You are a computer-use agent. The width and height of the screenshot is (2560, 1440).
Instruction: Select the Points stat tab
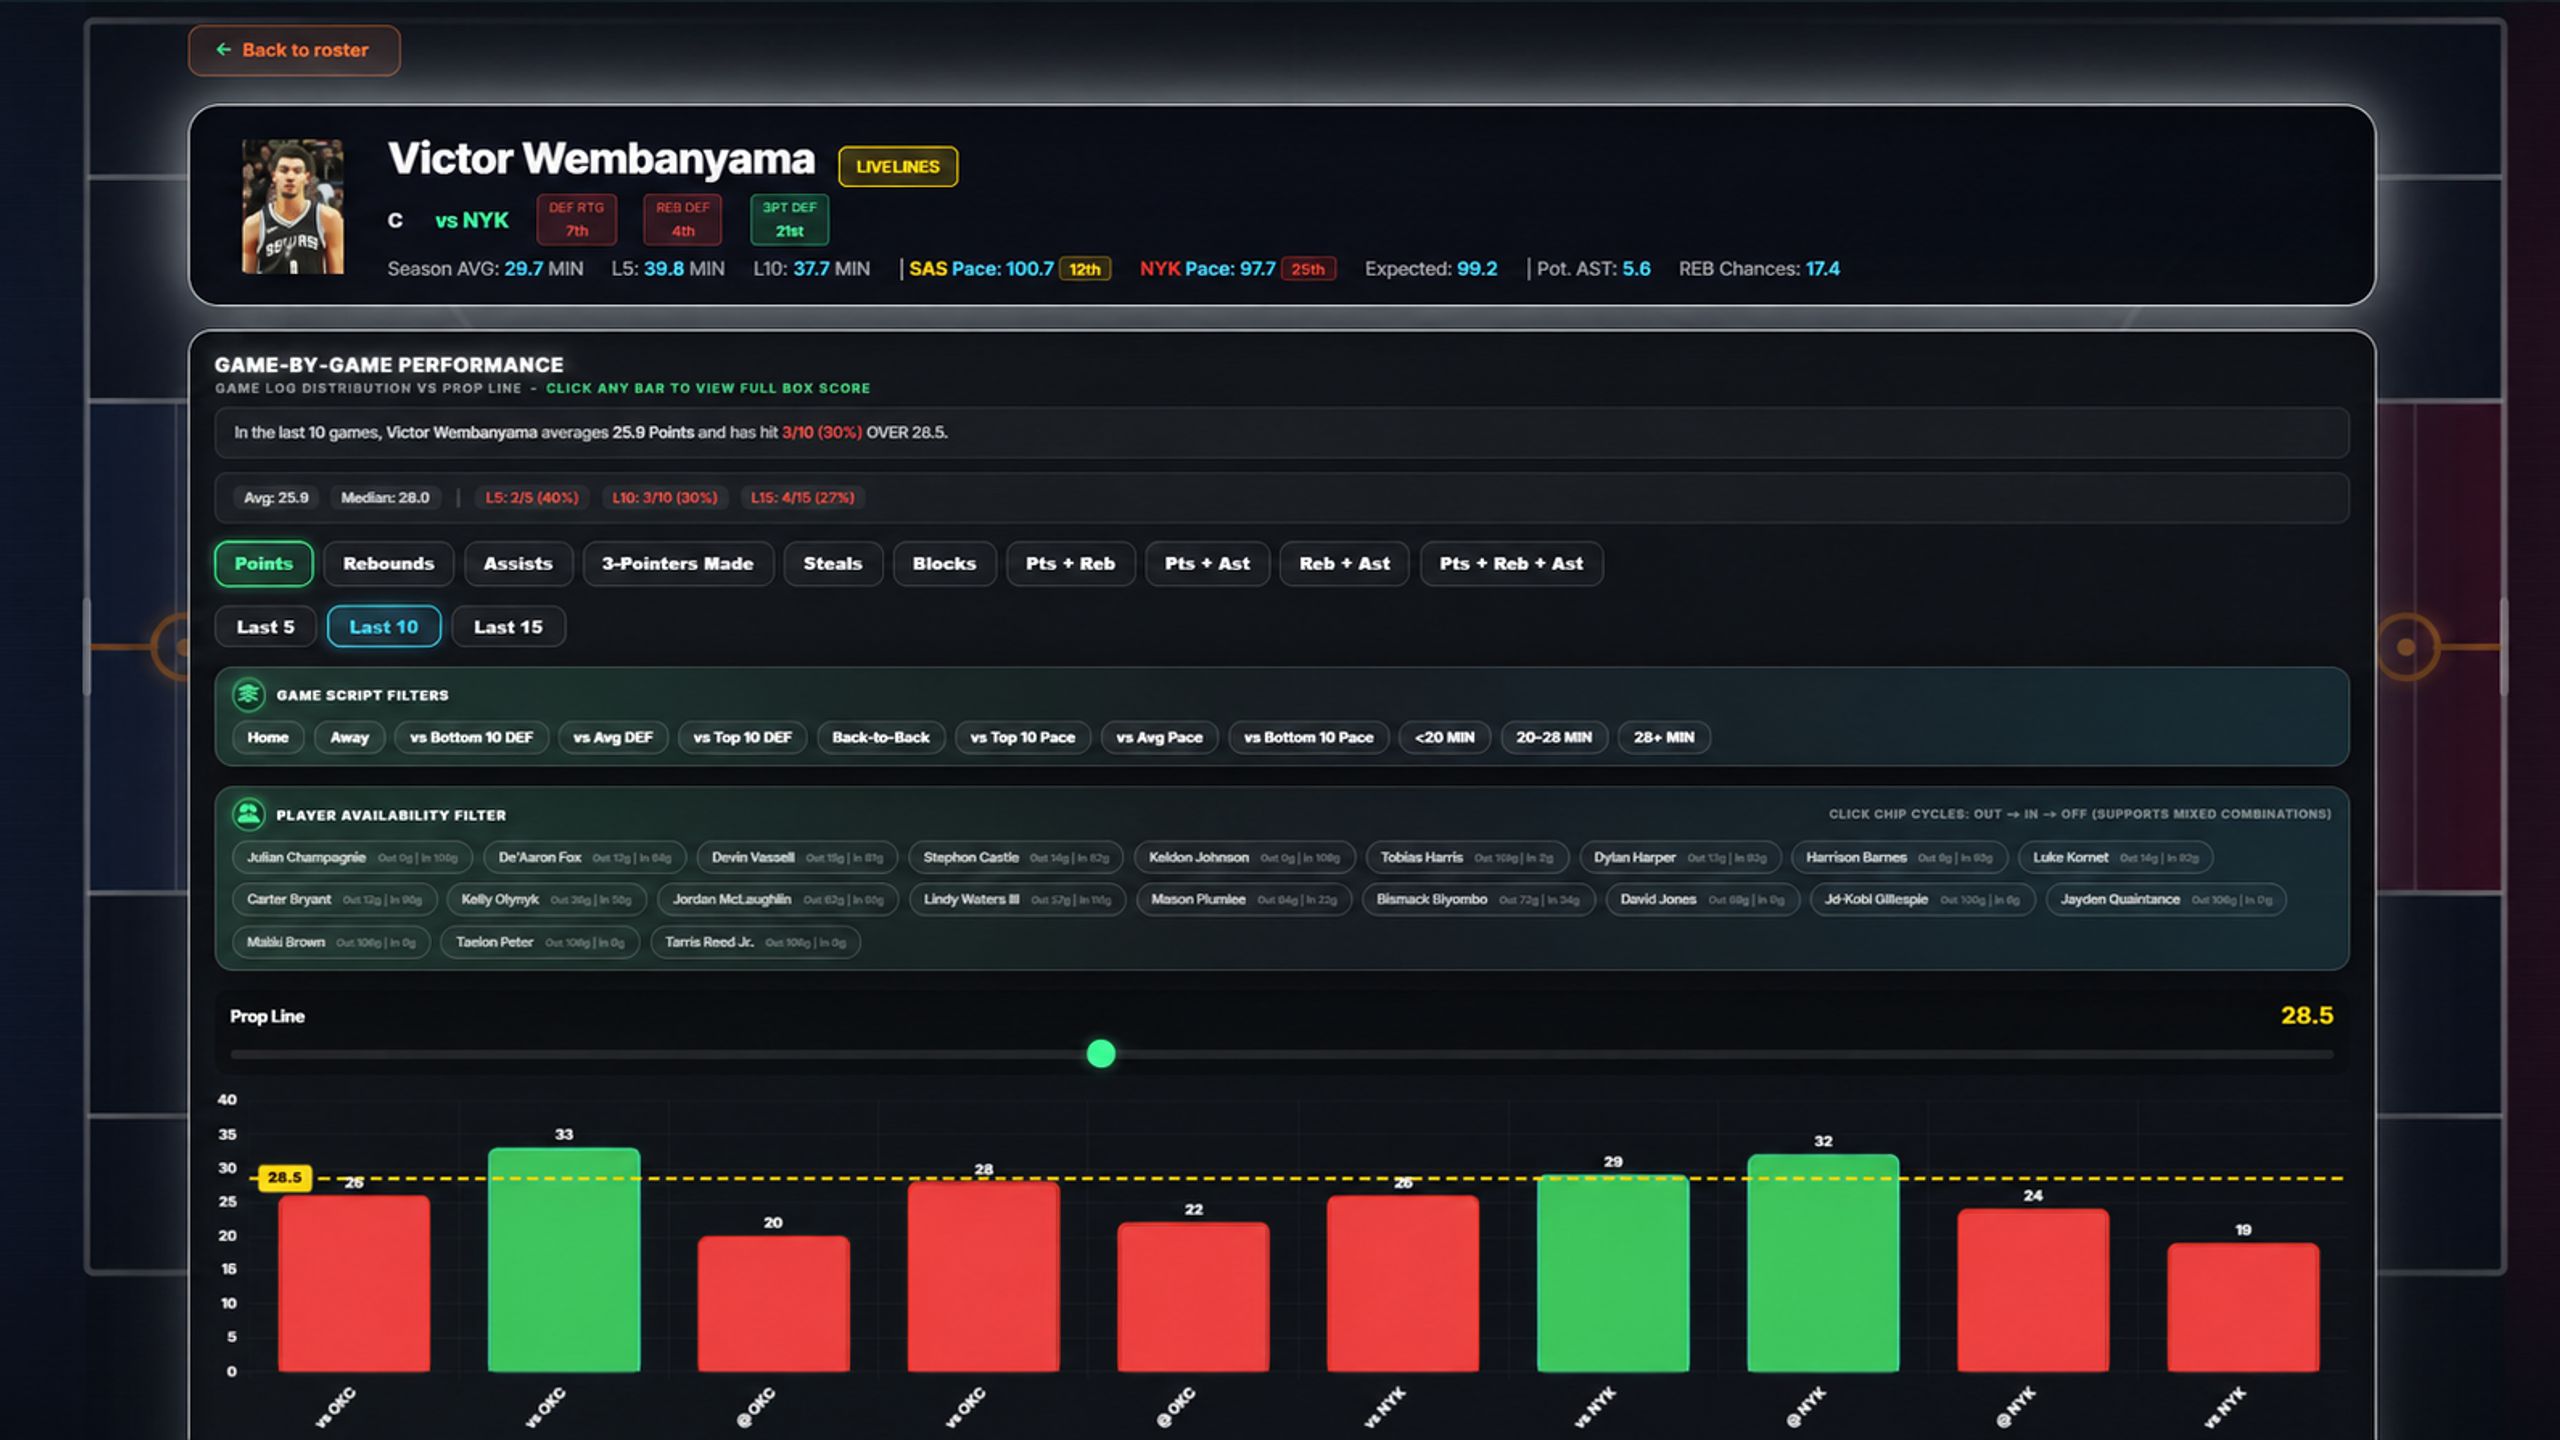(264, 563)
